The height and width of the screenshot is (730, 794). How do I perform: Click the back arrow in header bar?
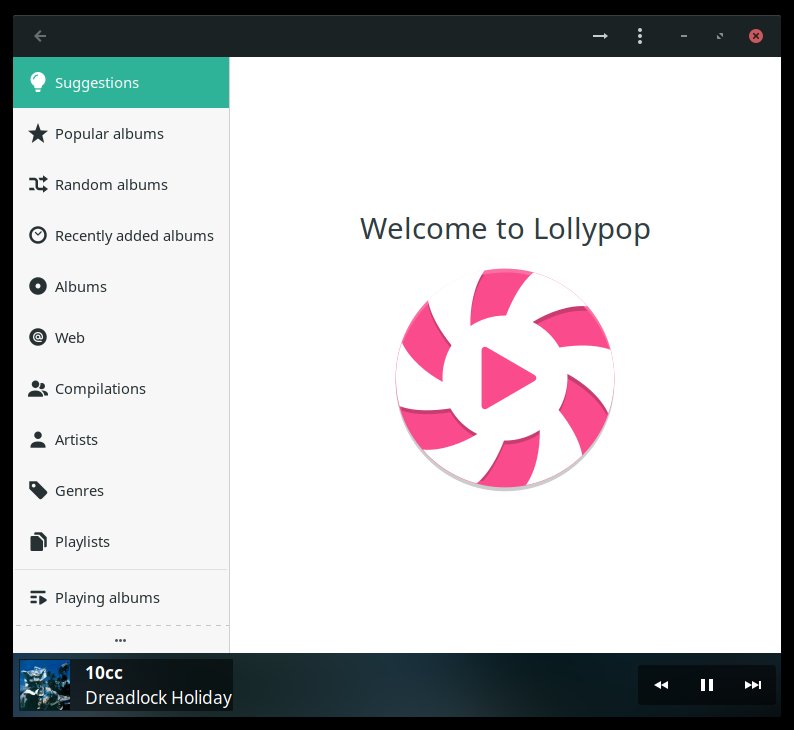tap(40, 36)
